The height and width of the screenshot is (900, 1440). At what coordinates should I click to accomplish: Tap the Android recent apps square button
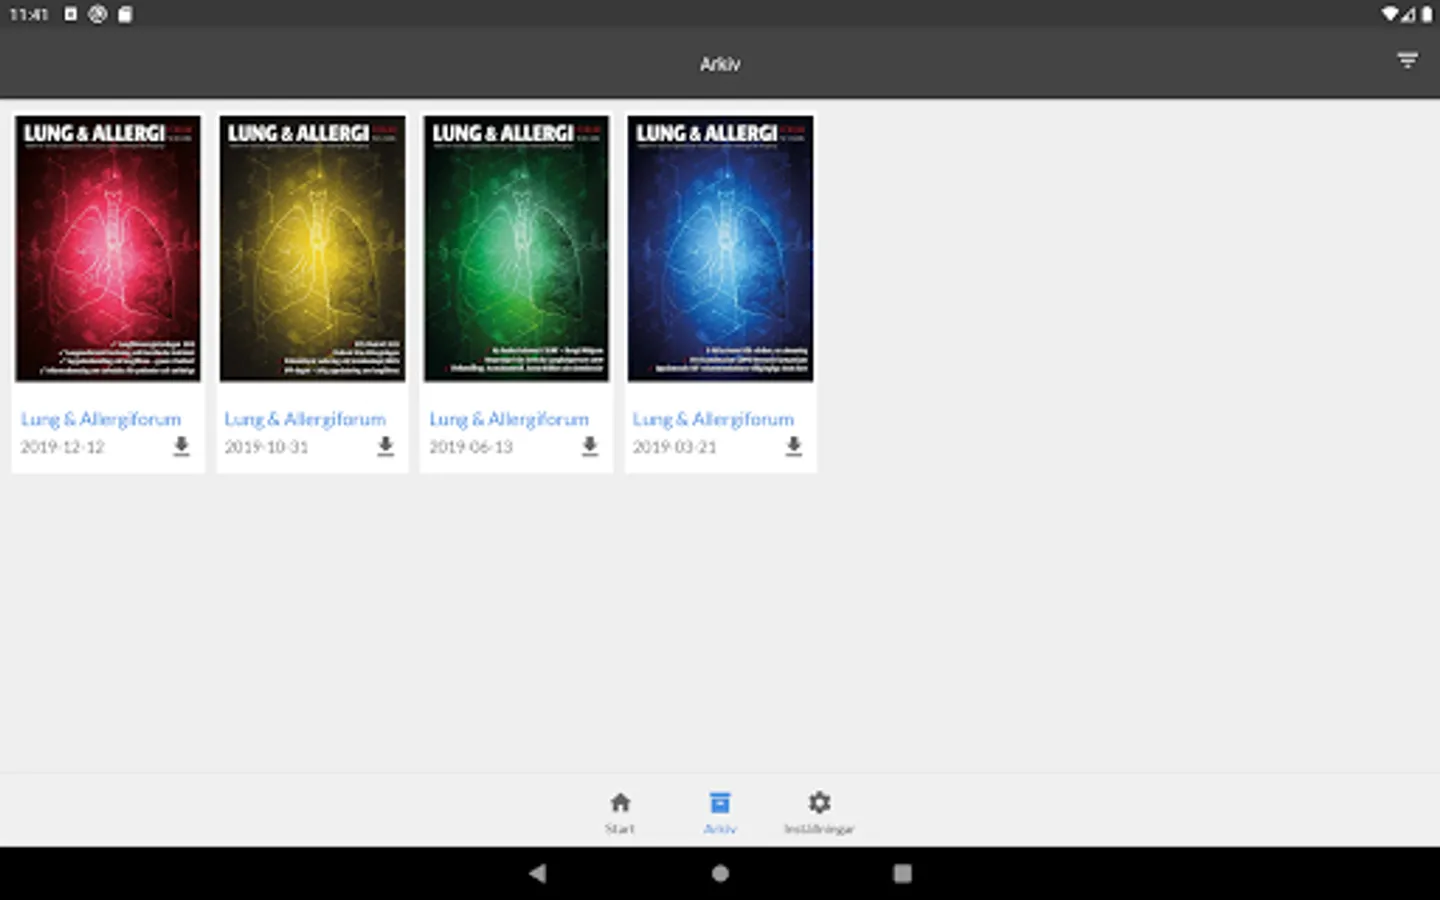coord(902,873)
